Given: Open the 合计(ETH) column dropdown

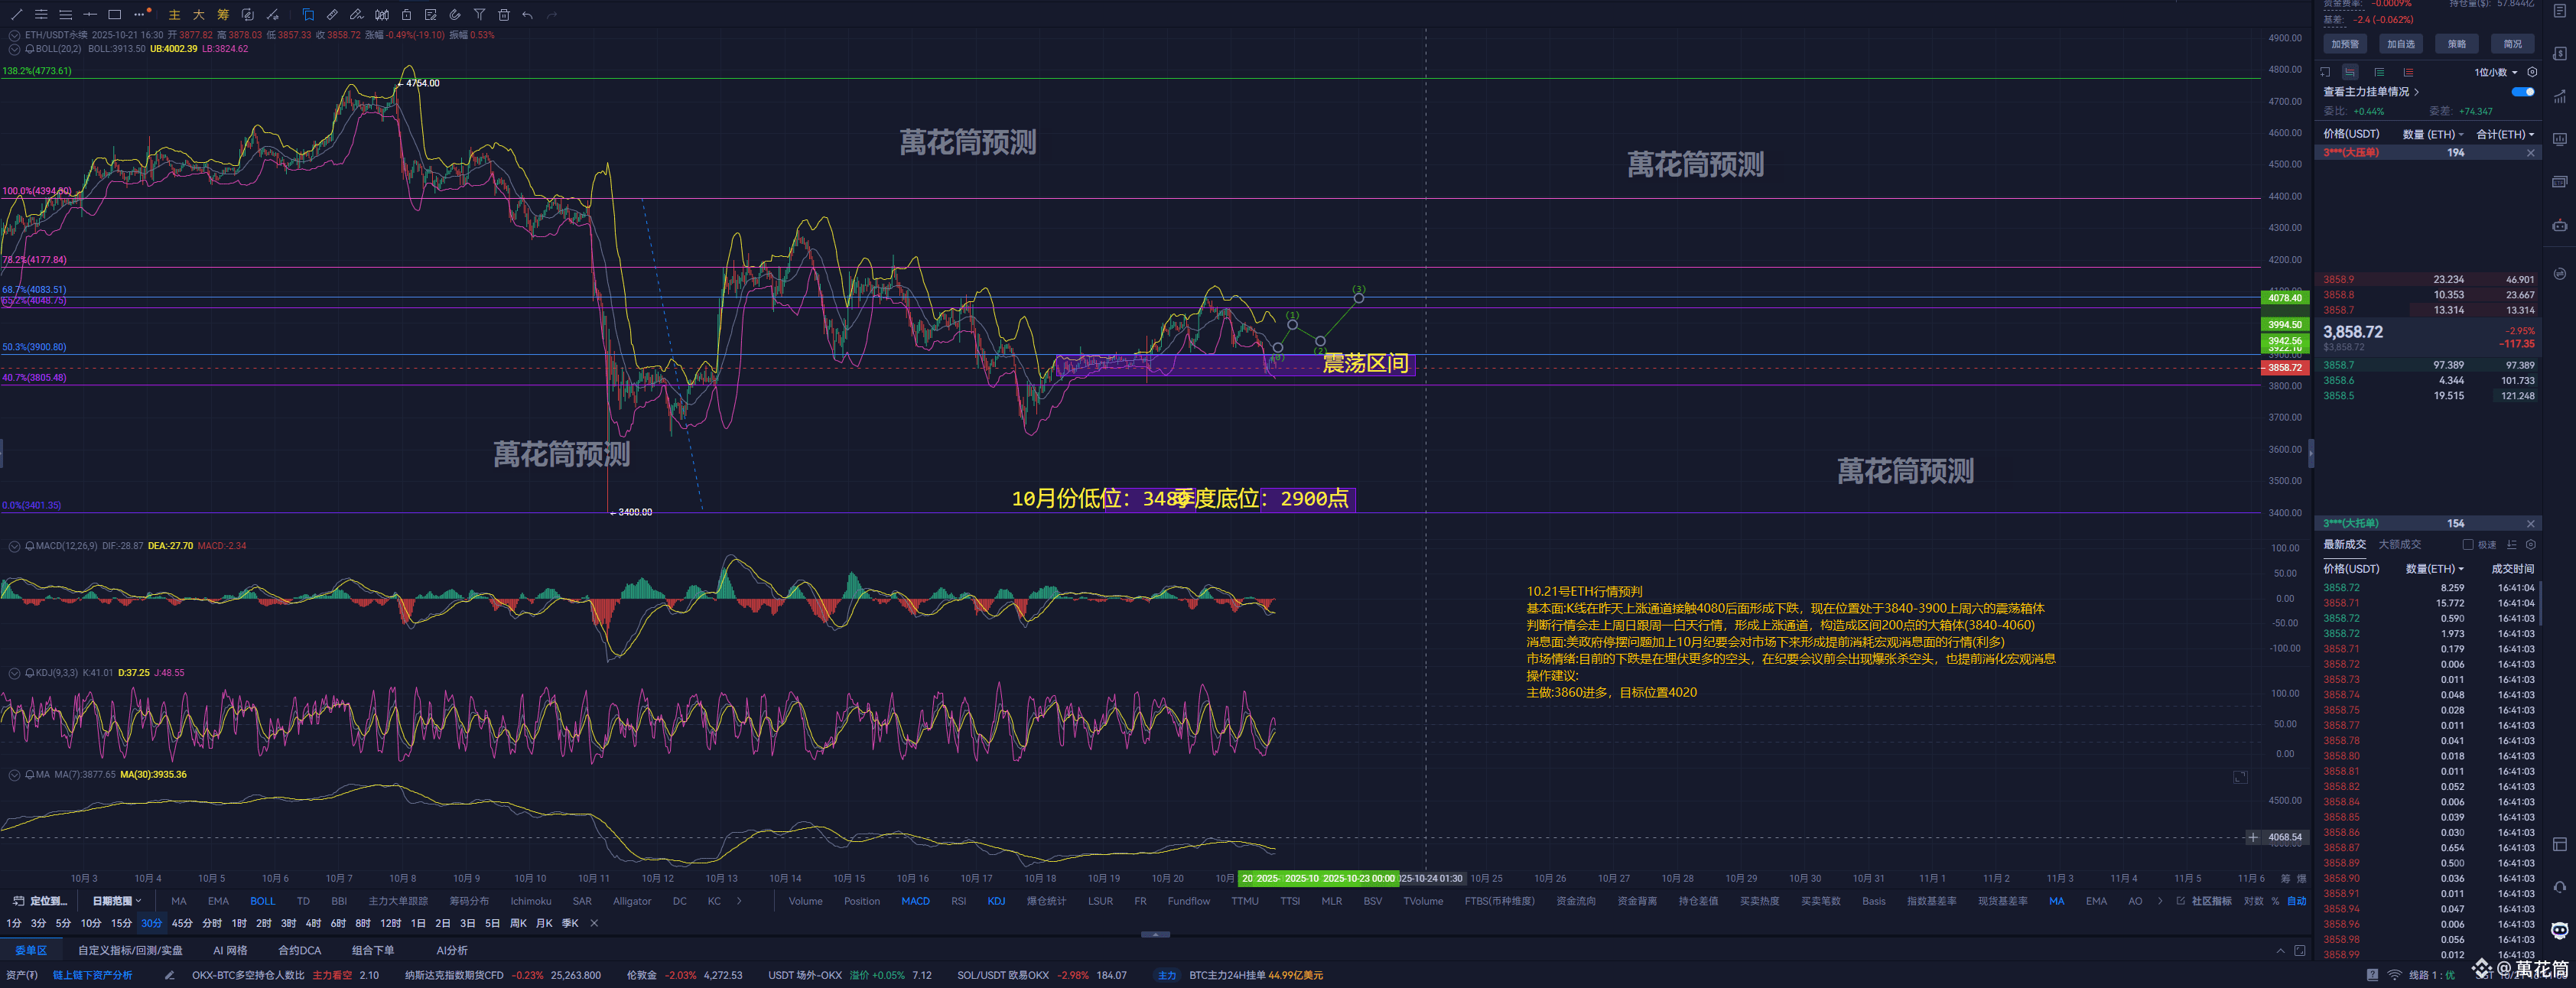Looking at the screenshot, I should tap(2504, 134).
